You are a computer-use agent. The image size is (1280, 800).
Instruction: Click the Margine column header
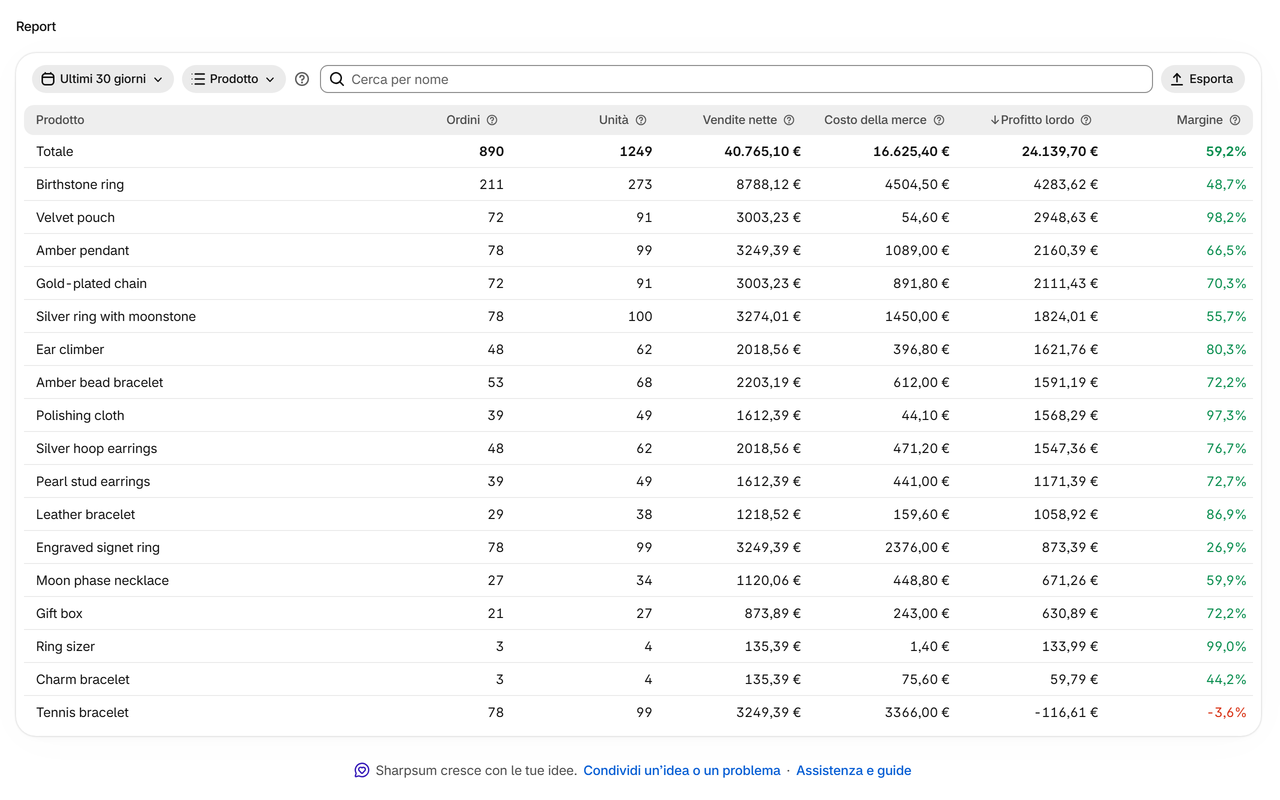(1200, 120)
